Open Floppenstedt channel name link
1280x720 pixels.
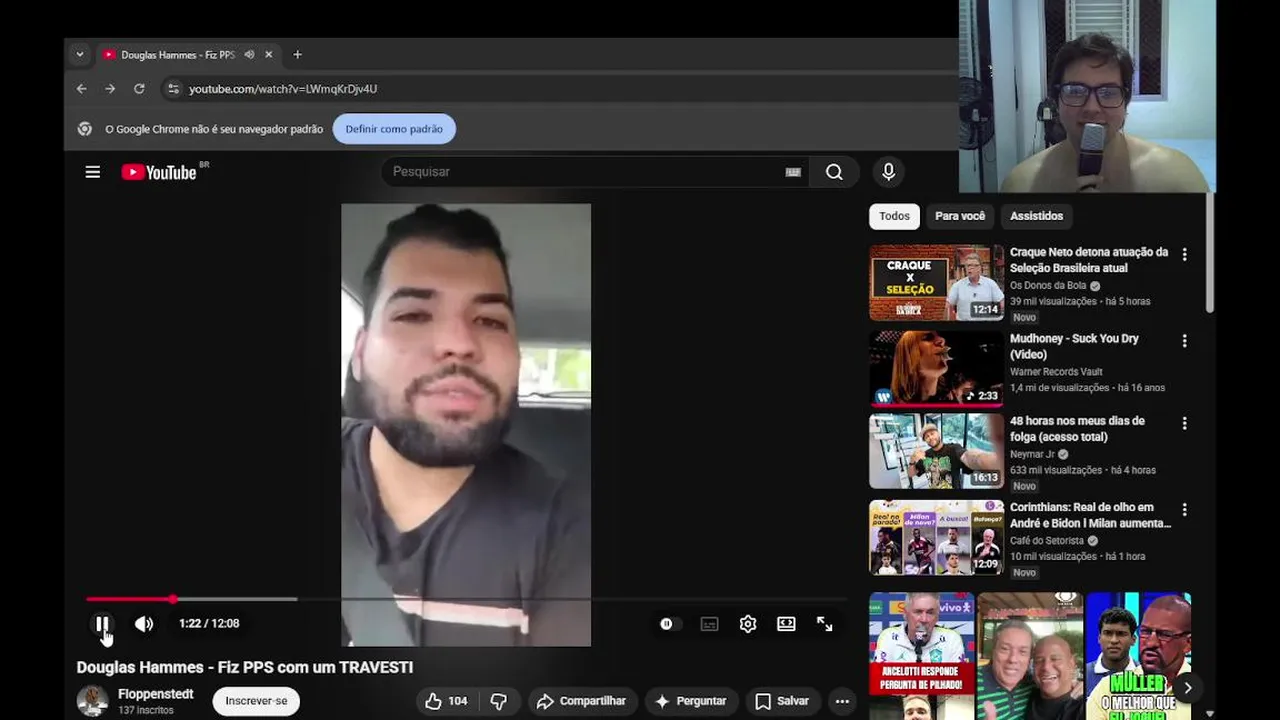156,694
